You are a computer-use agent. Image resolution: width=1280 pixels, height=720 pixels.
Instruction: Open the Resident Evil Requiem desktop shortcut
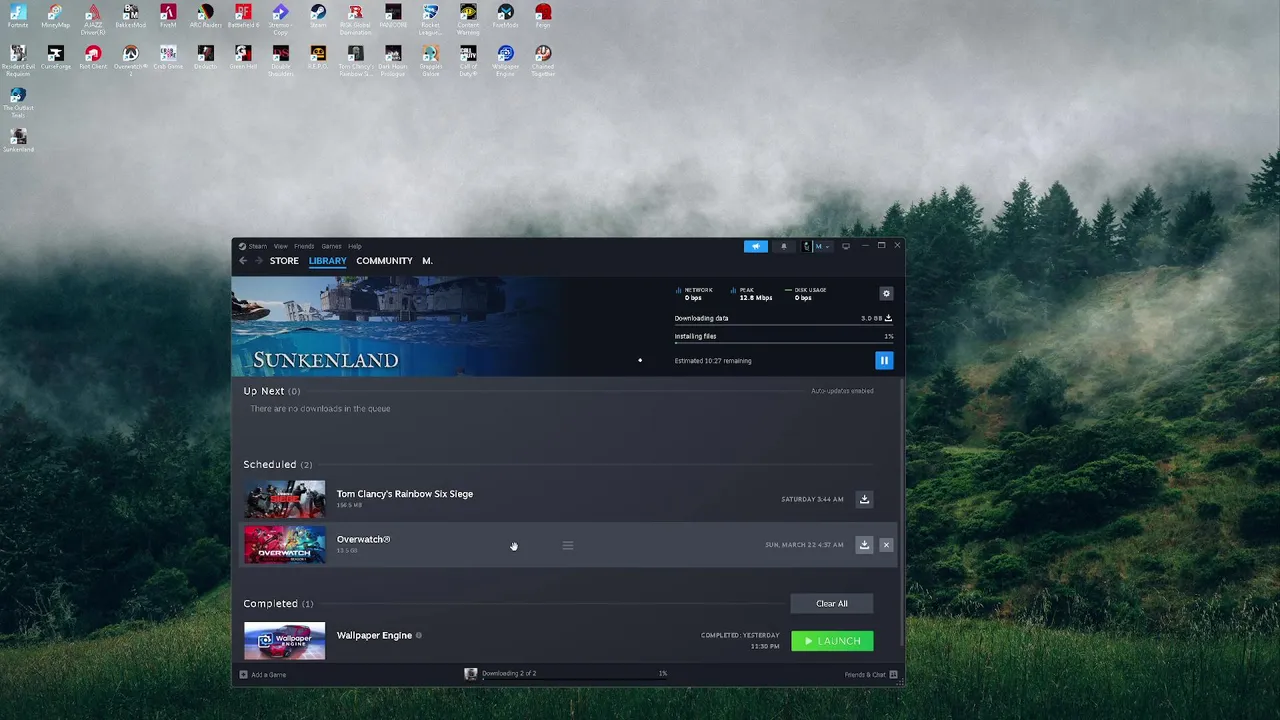(x=18, y=59)
